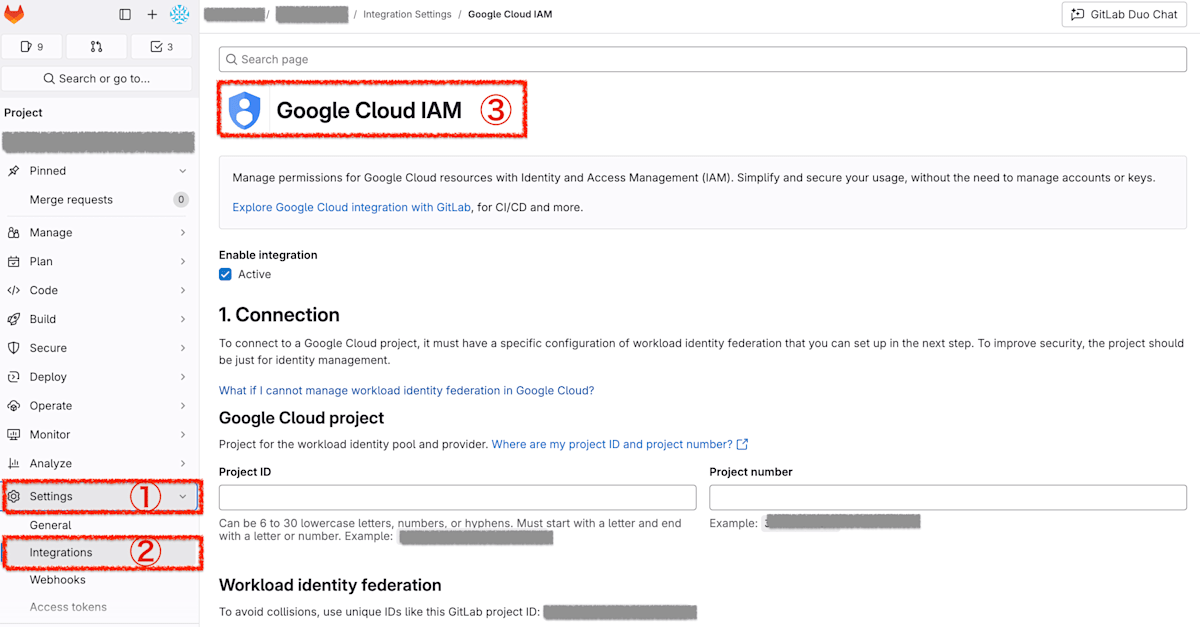Click the Manage section icon
The width and height of the screenshot is (1200, 627).
tap(13, 233)
